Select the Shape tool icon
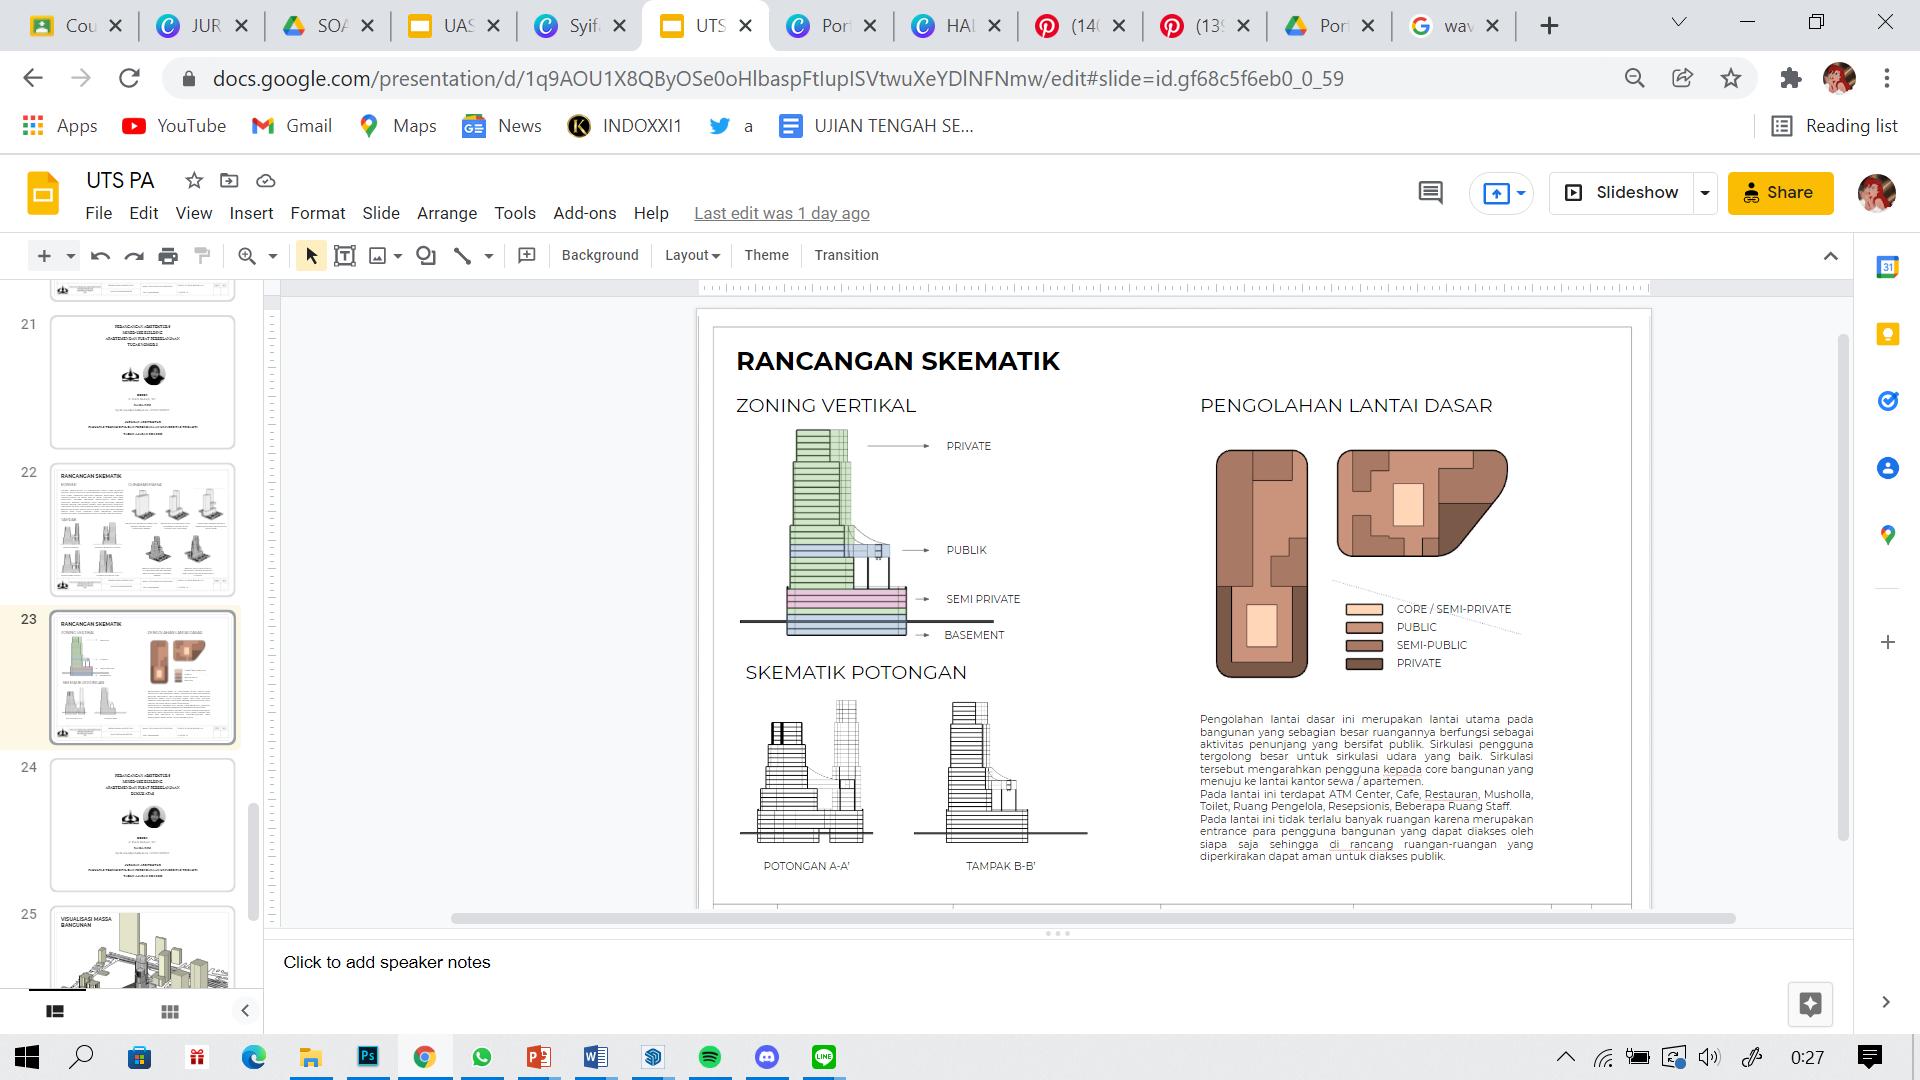Viewport: 1920px width, 1080px height. [x=426, y=256]
